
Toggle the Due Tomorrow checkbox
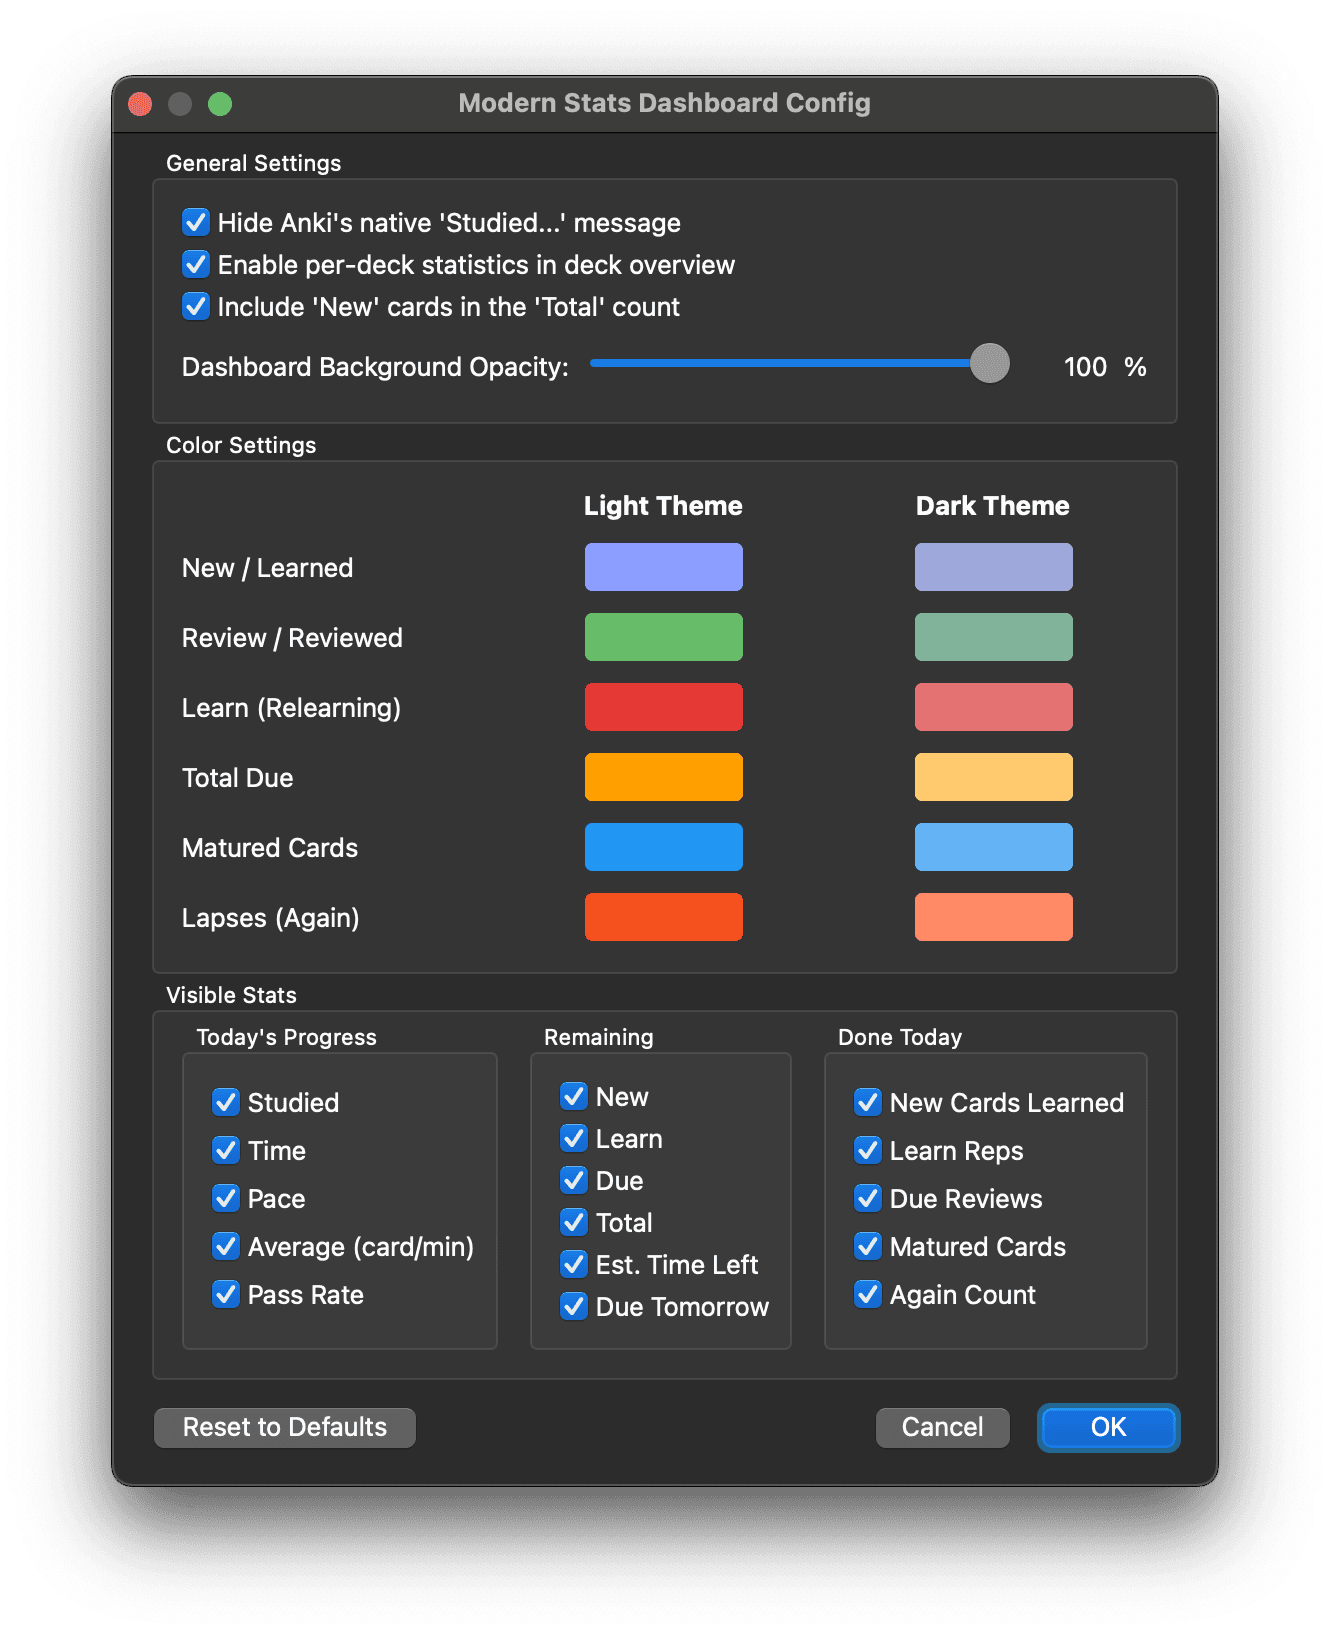point(574,1306)
